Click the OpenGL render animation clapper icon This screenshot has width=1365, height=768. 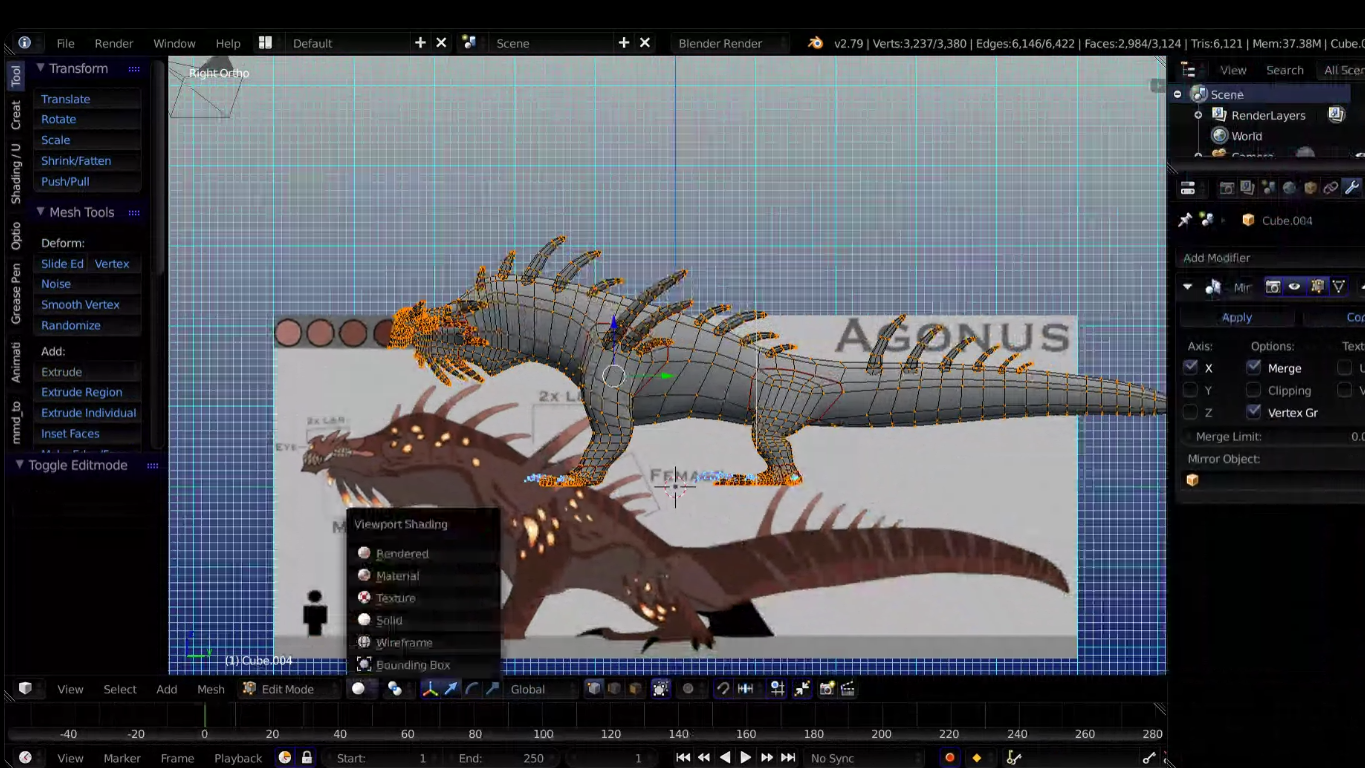pos(848,689)
